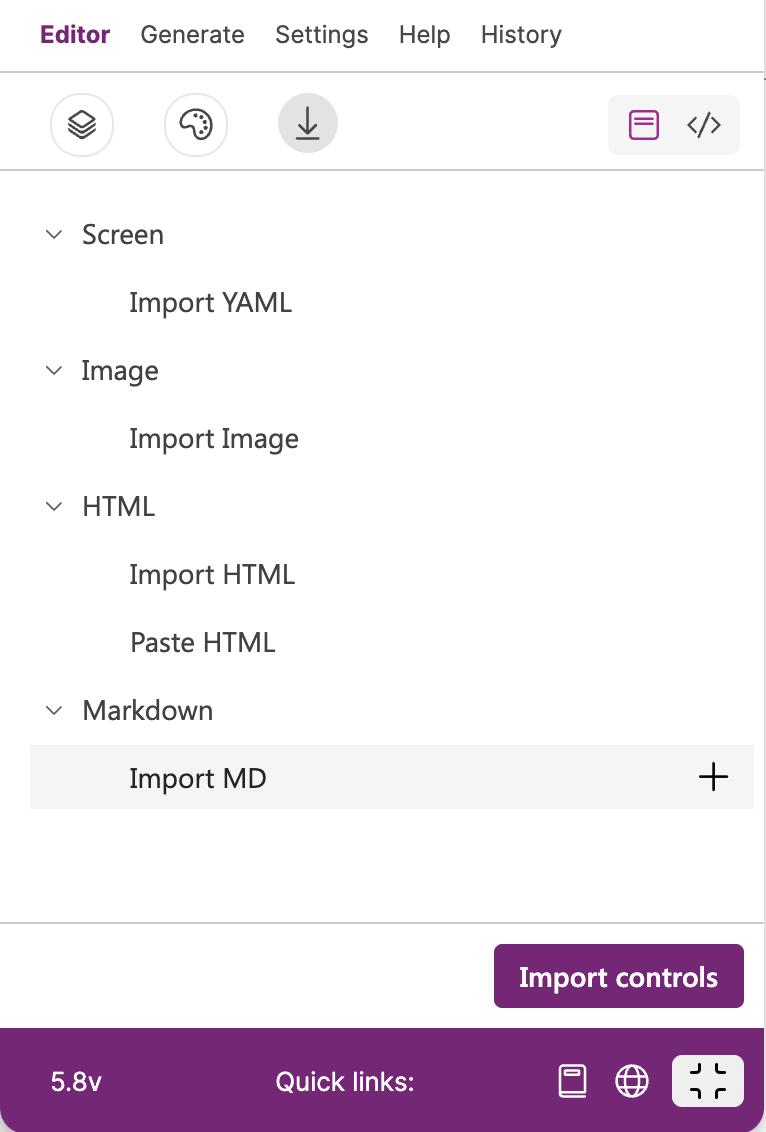Select the download import icon

click(x=308, y=123)
